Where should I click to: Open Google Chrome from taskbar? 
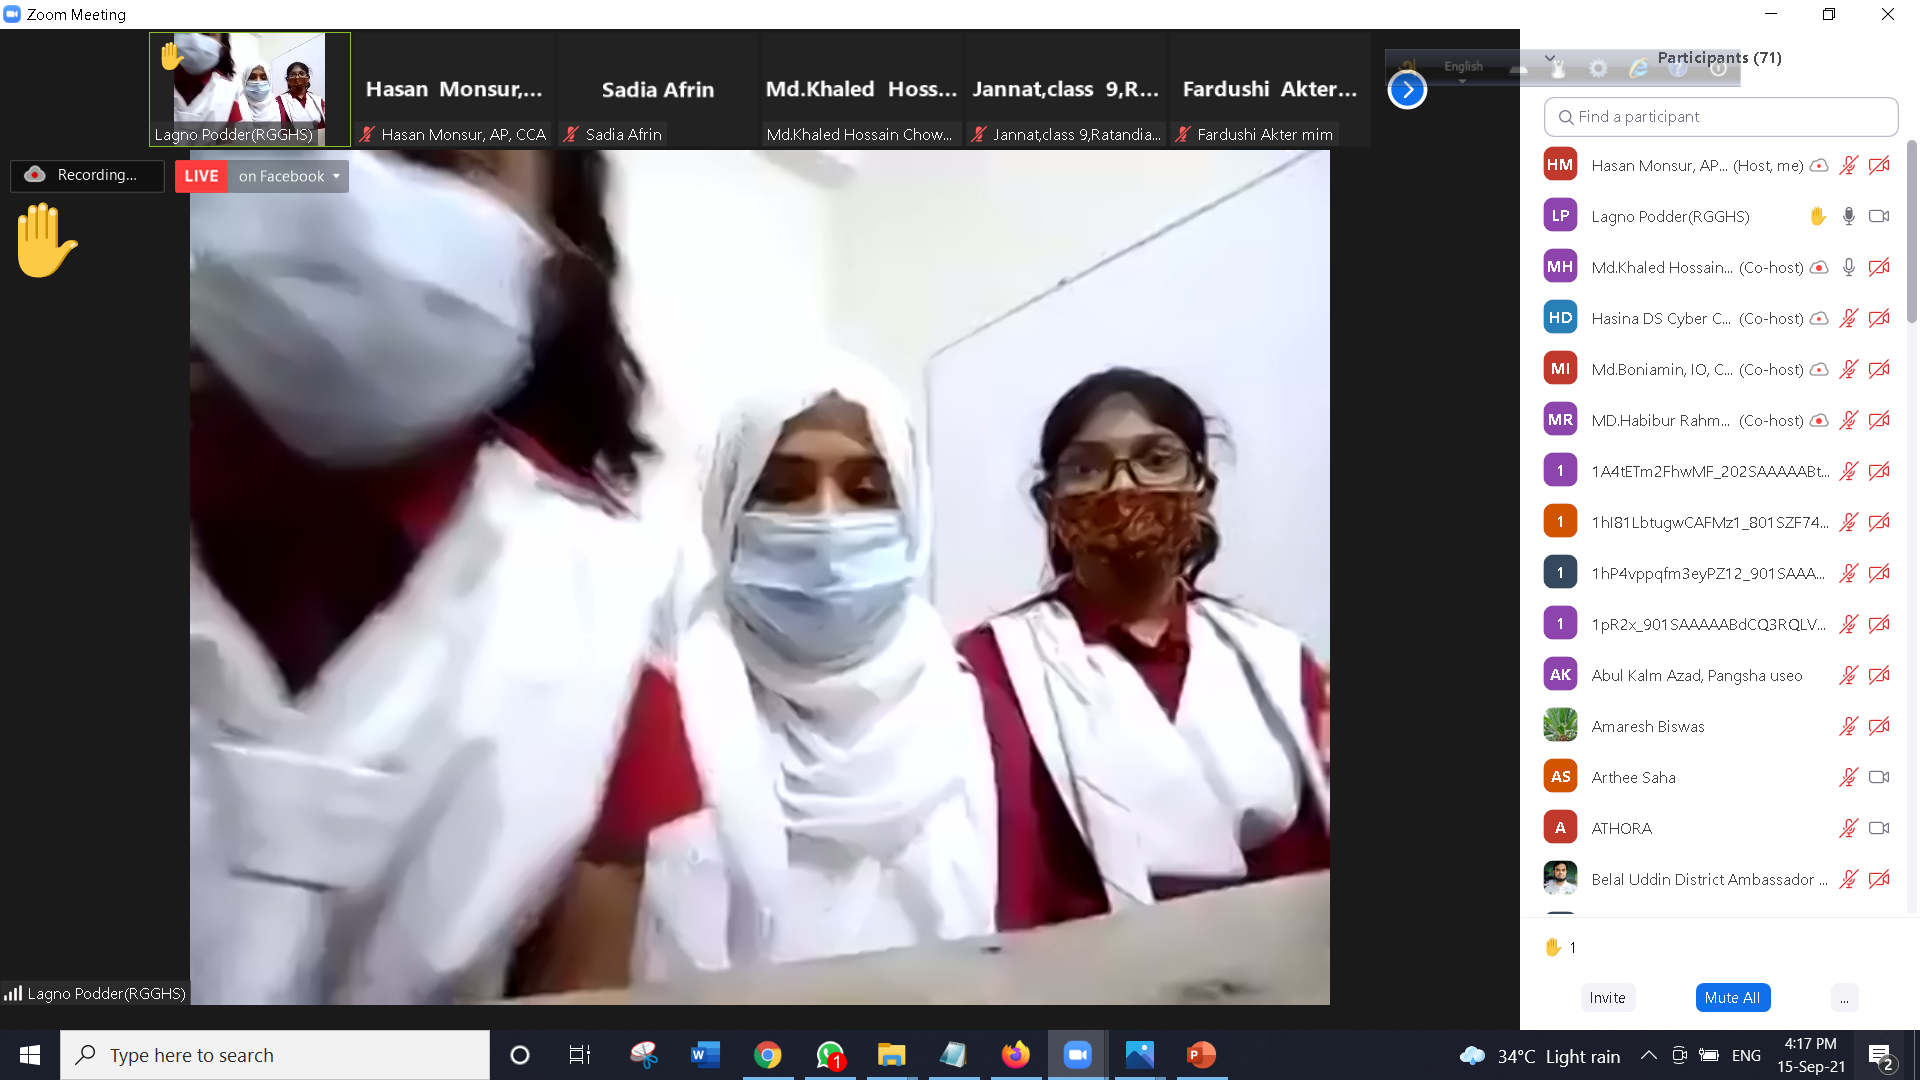pos(767,1055)
